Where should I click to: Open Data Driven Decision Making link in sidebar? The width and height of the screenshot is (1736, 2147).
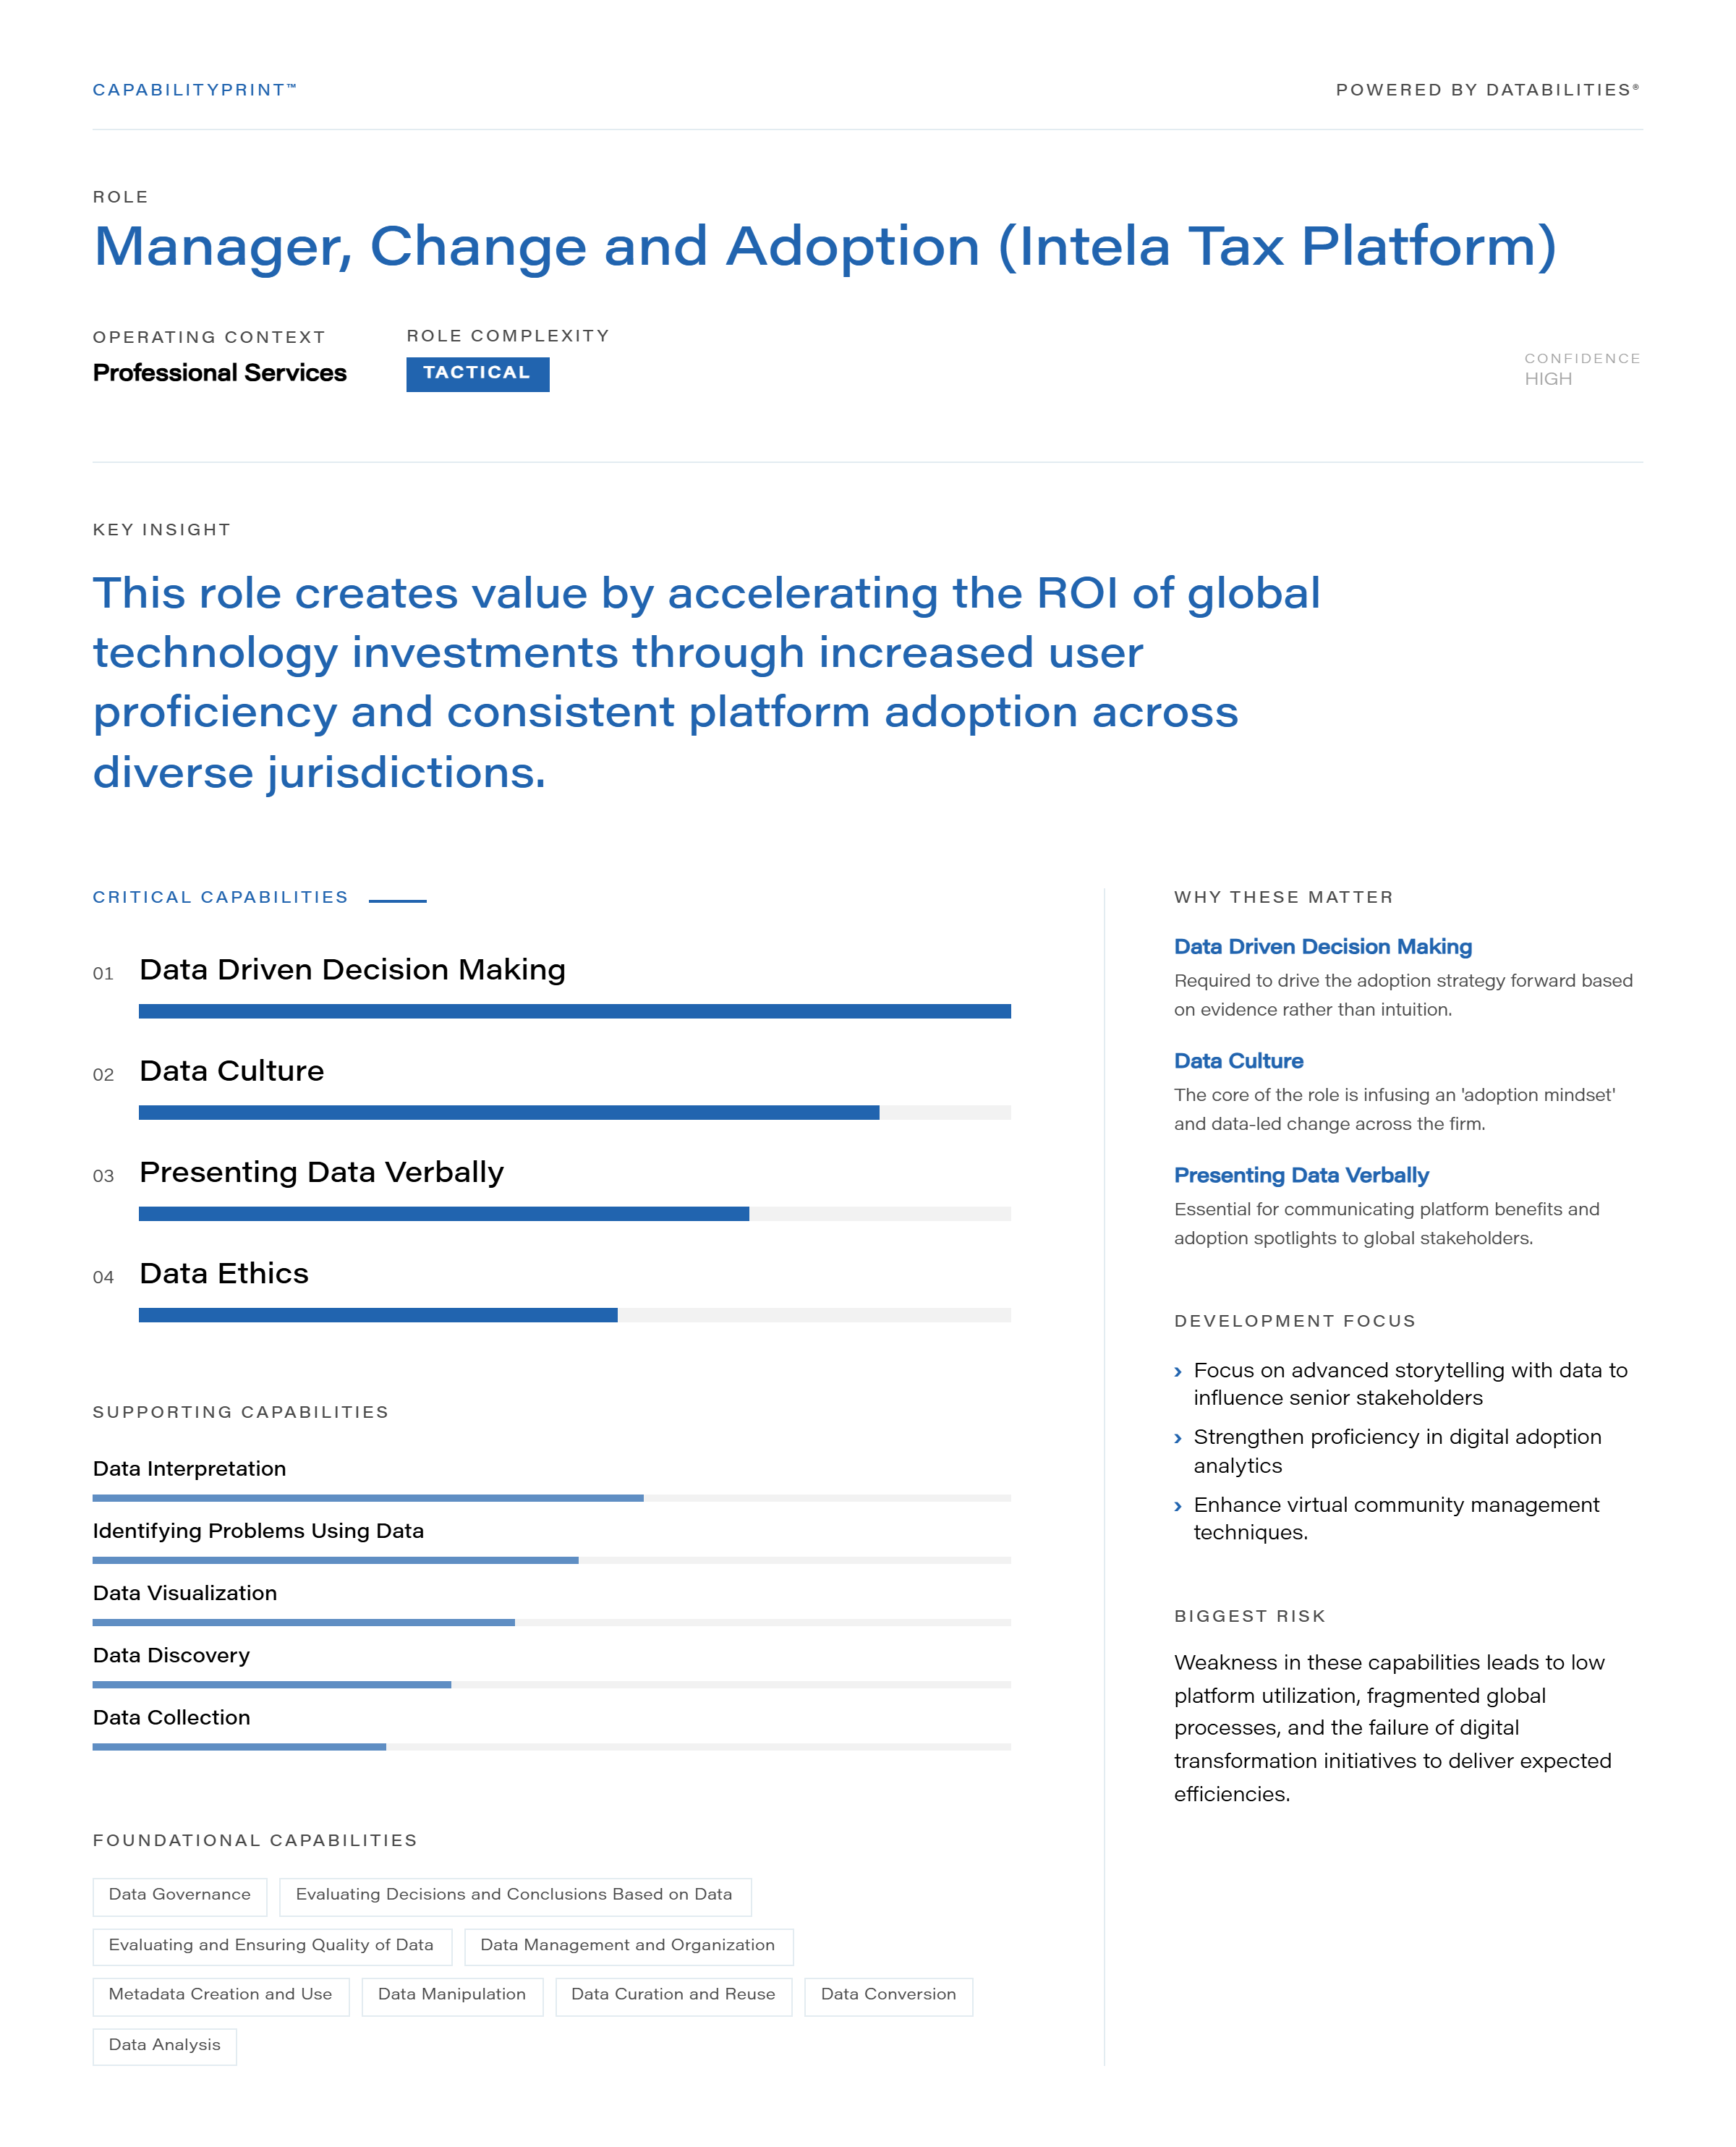(1323, 947)
